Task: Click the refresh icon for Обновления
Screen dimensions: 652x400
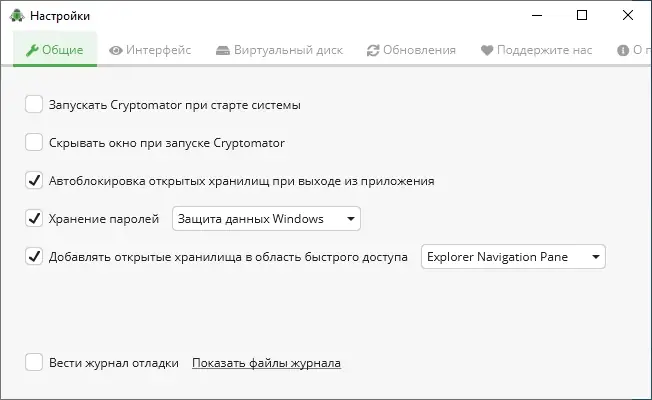Action: [x=373, y=50]
